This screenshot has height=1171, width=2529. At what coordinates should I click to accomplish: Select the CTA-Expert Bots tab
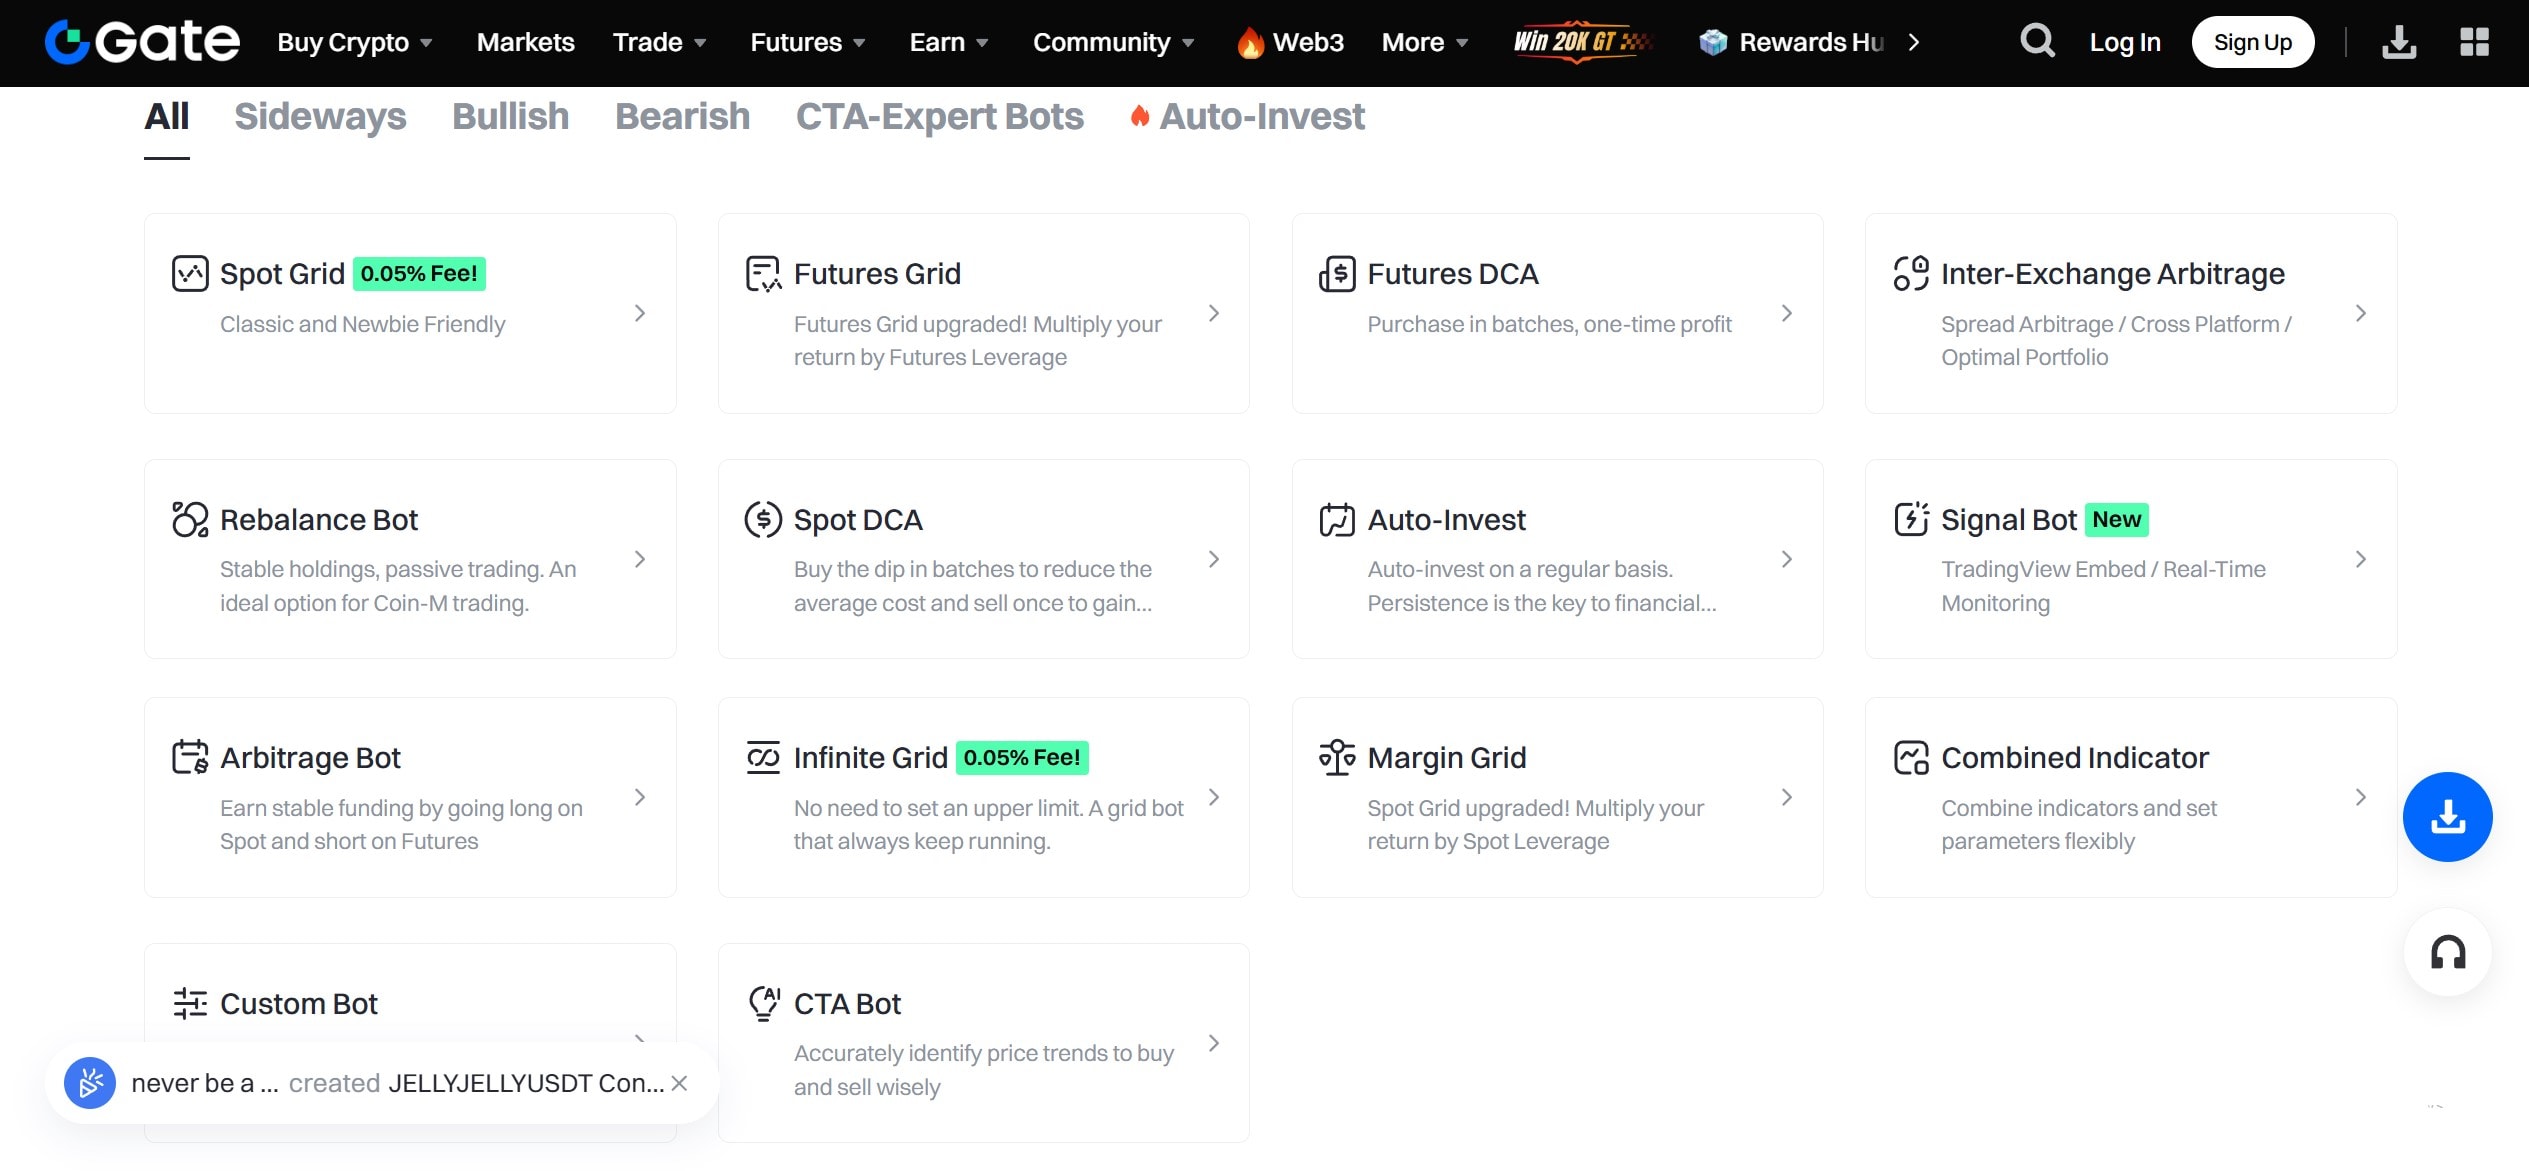coord(938,116)
